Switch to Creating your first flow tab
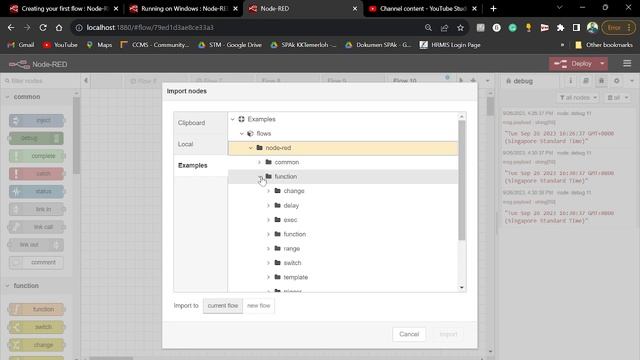Image resolution: width=640 pixels, height=360 pixels. coord(64,9)
